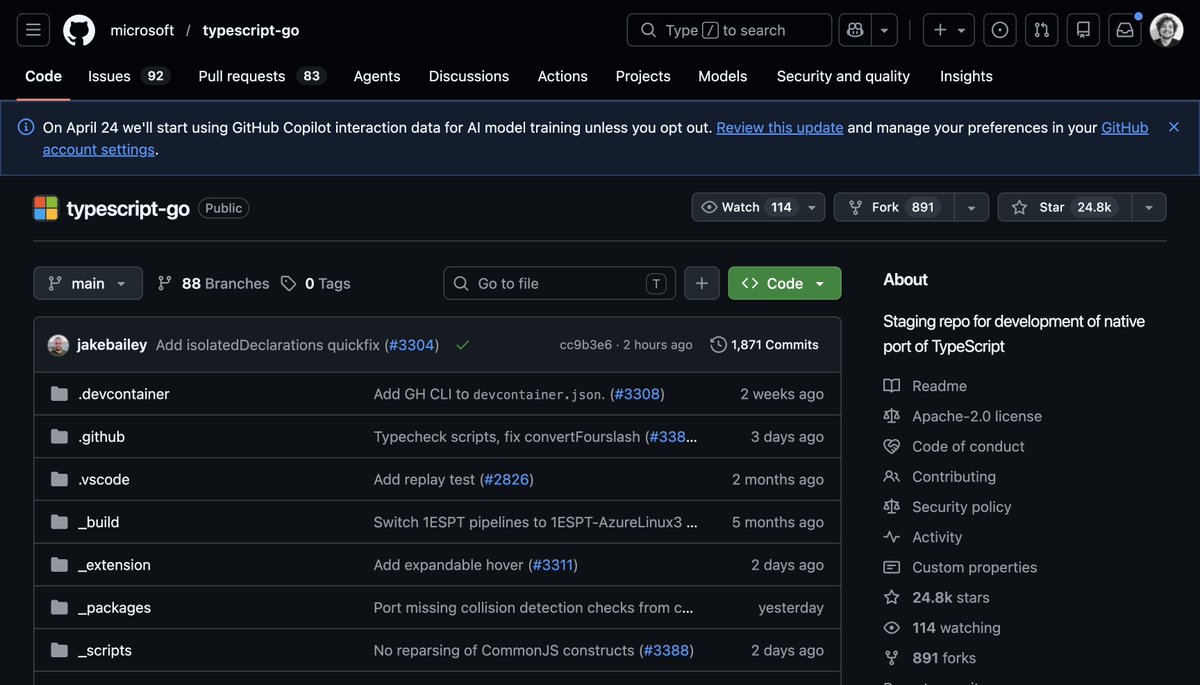View the 0 Tags link
This screenshot has width=1200, height=685.
click(315, 283)
